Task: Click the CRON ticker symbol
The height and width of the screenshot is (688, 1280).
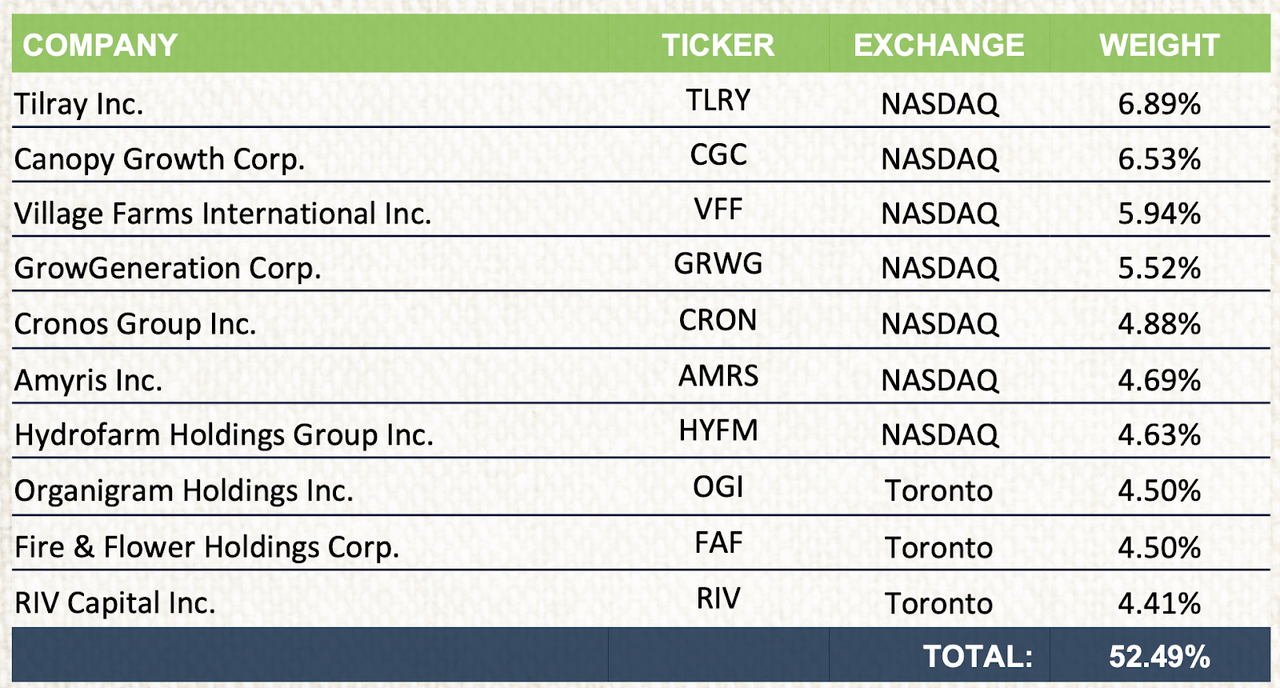Action: (x=717, y=320)
